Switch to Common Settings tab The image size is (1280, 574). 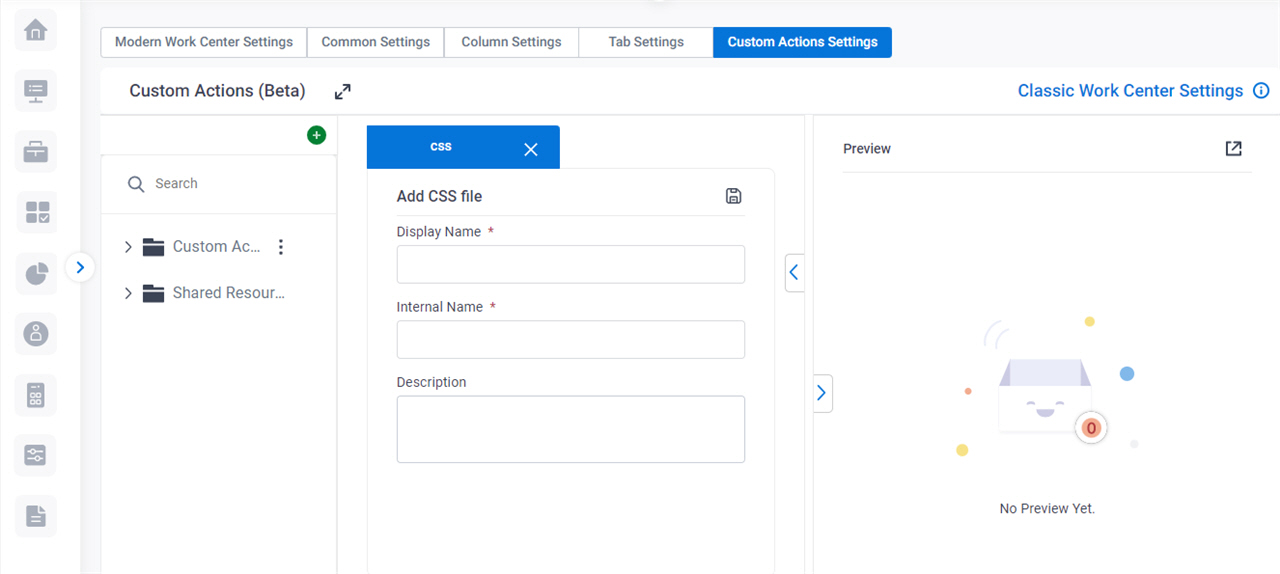376,42
